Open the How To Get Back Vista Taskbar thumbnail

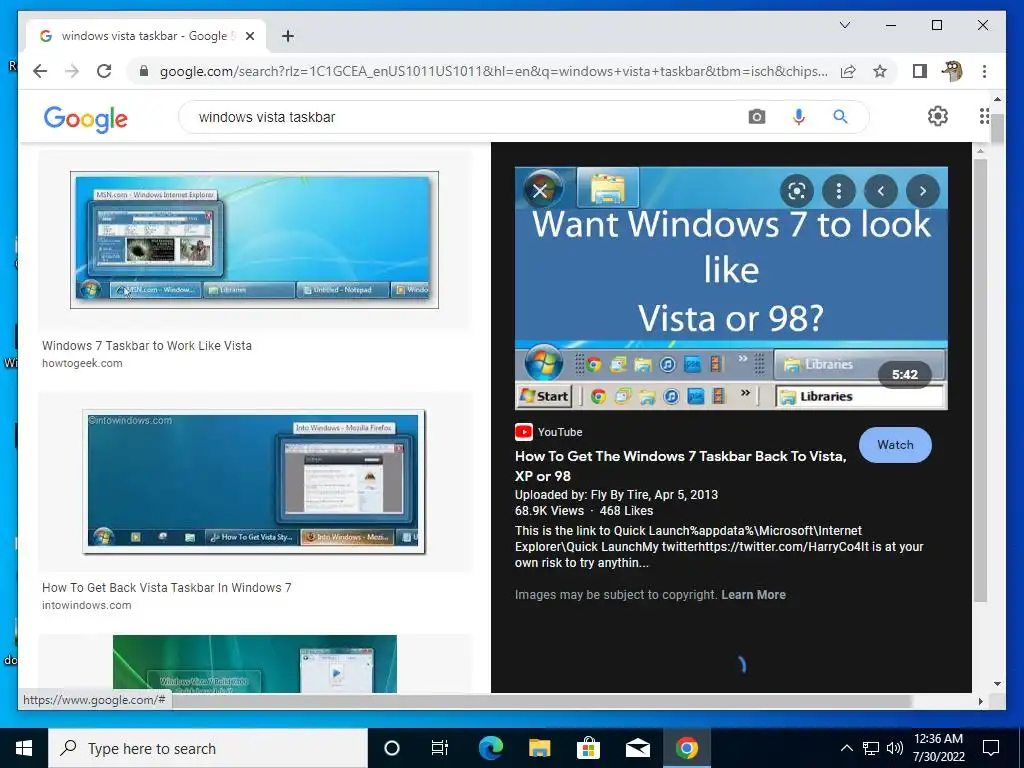[254, 481]
